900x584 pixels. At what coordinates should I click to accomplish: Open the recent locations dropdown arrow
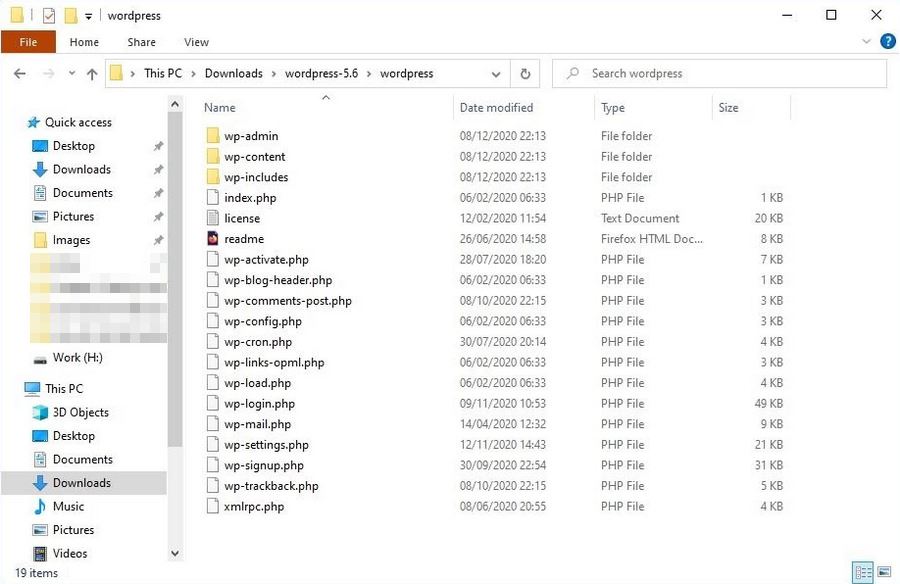[72, 74]
